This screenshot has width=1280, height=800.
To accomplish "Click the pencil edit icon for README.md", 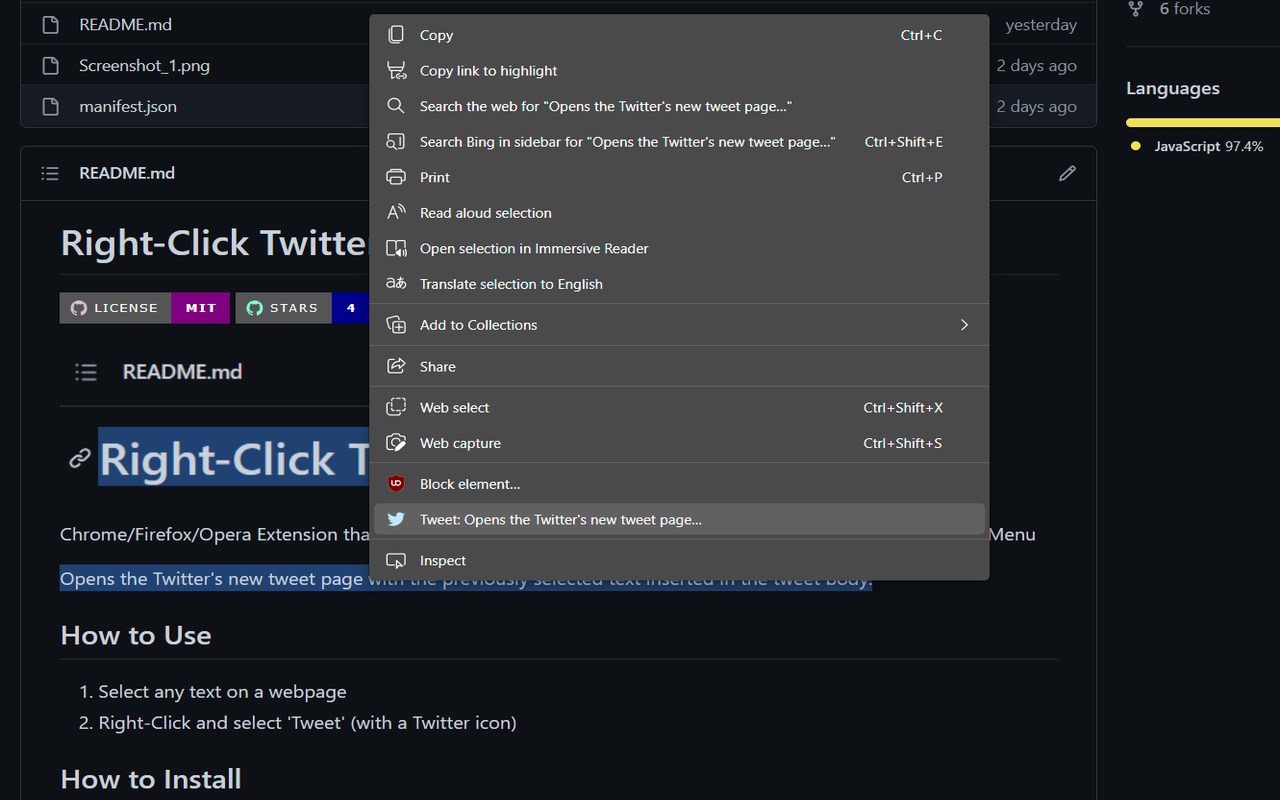I will (1067, 173).
